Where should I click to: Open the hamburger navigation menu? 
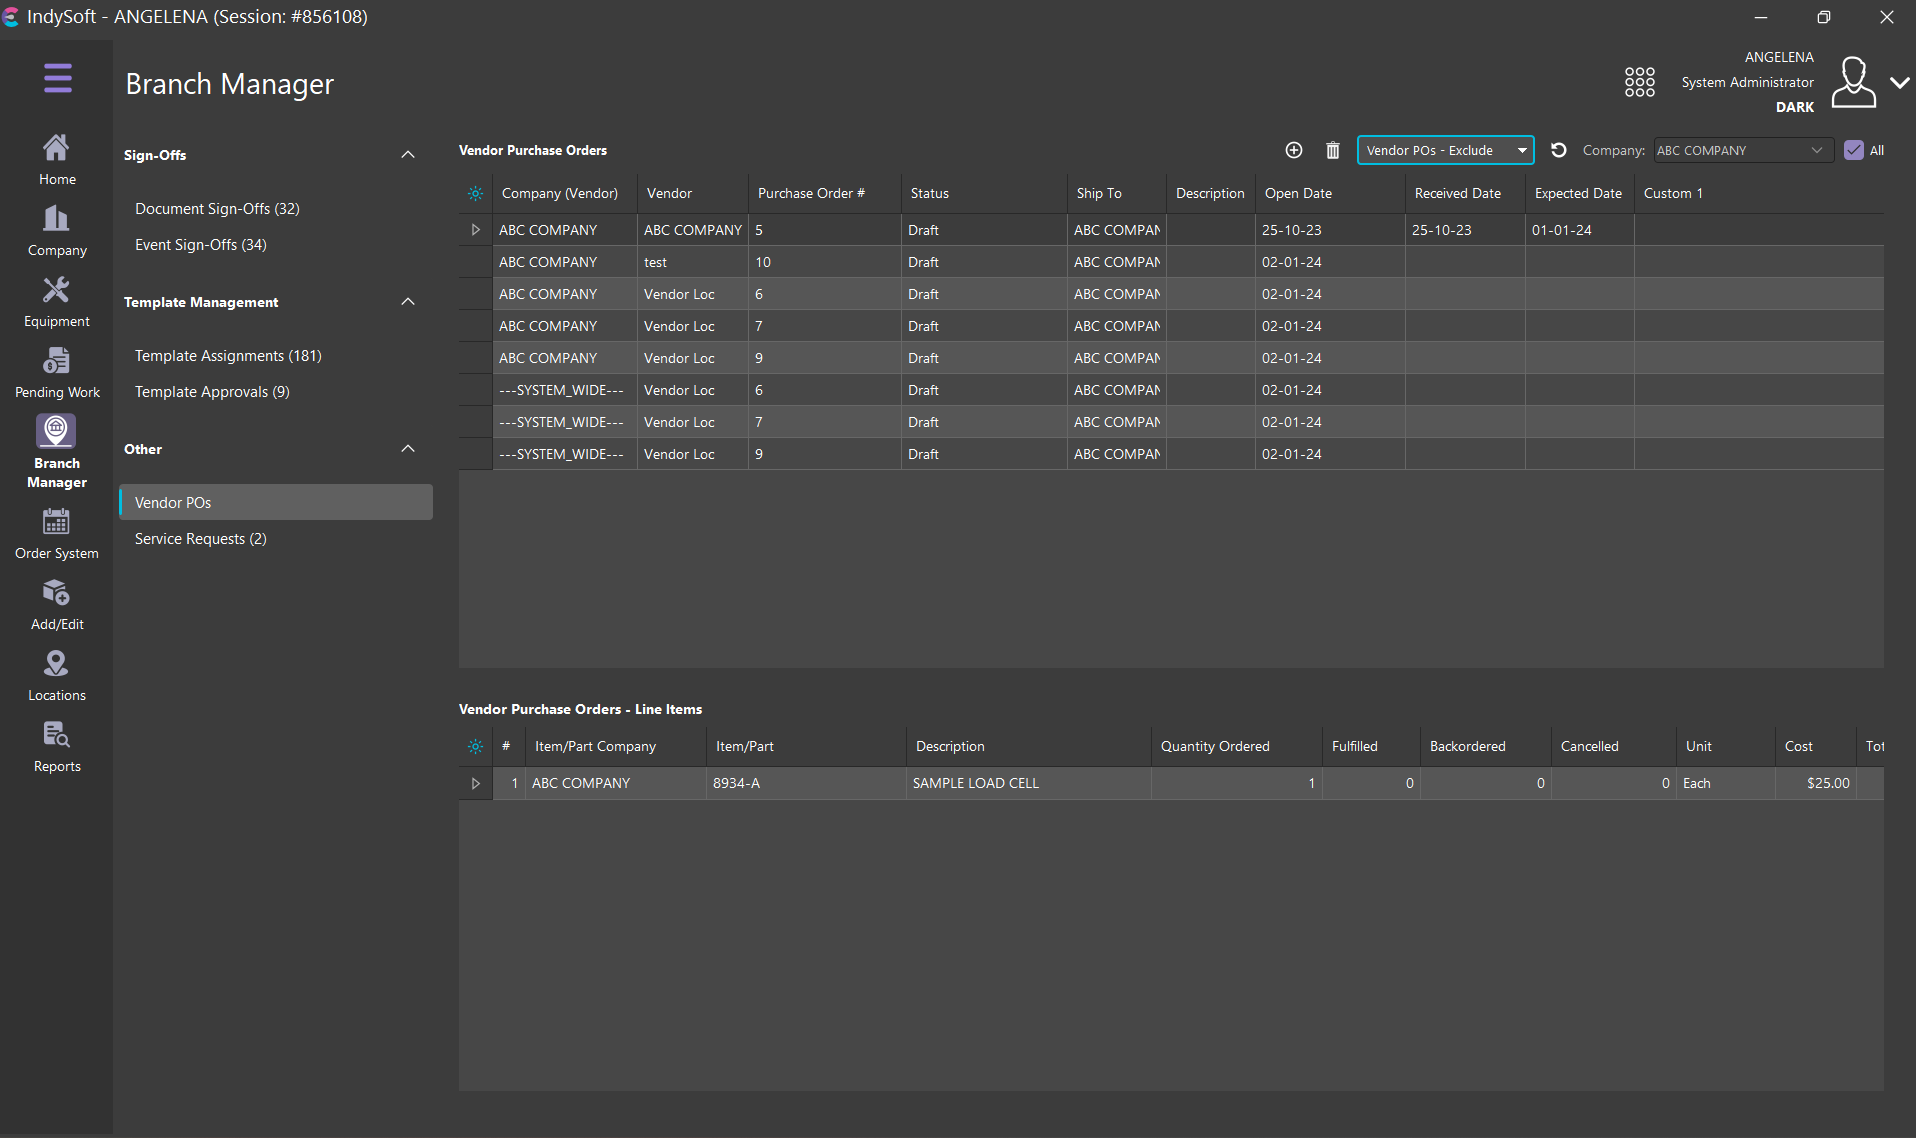[x=57, y=78]
